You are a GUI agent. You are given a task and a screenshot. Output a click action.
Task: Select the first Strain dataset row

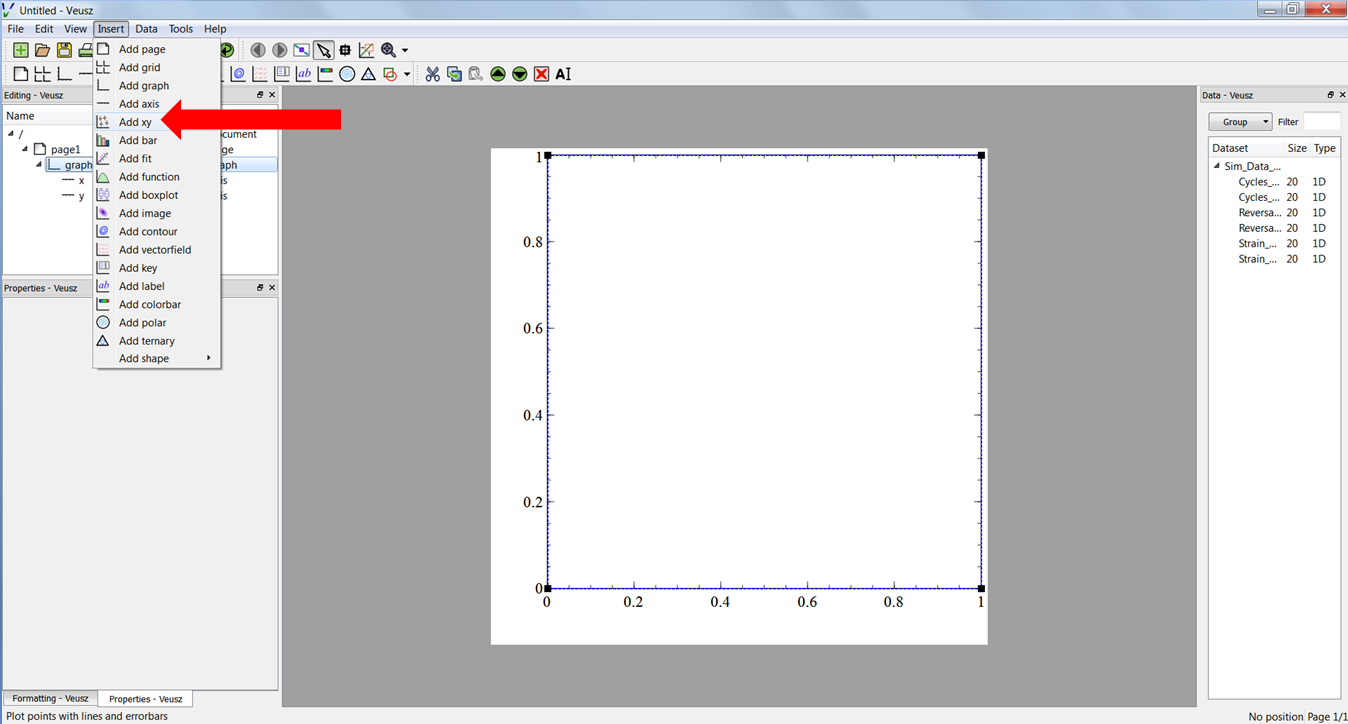(x=1257, y=243)
